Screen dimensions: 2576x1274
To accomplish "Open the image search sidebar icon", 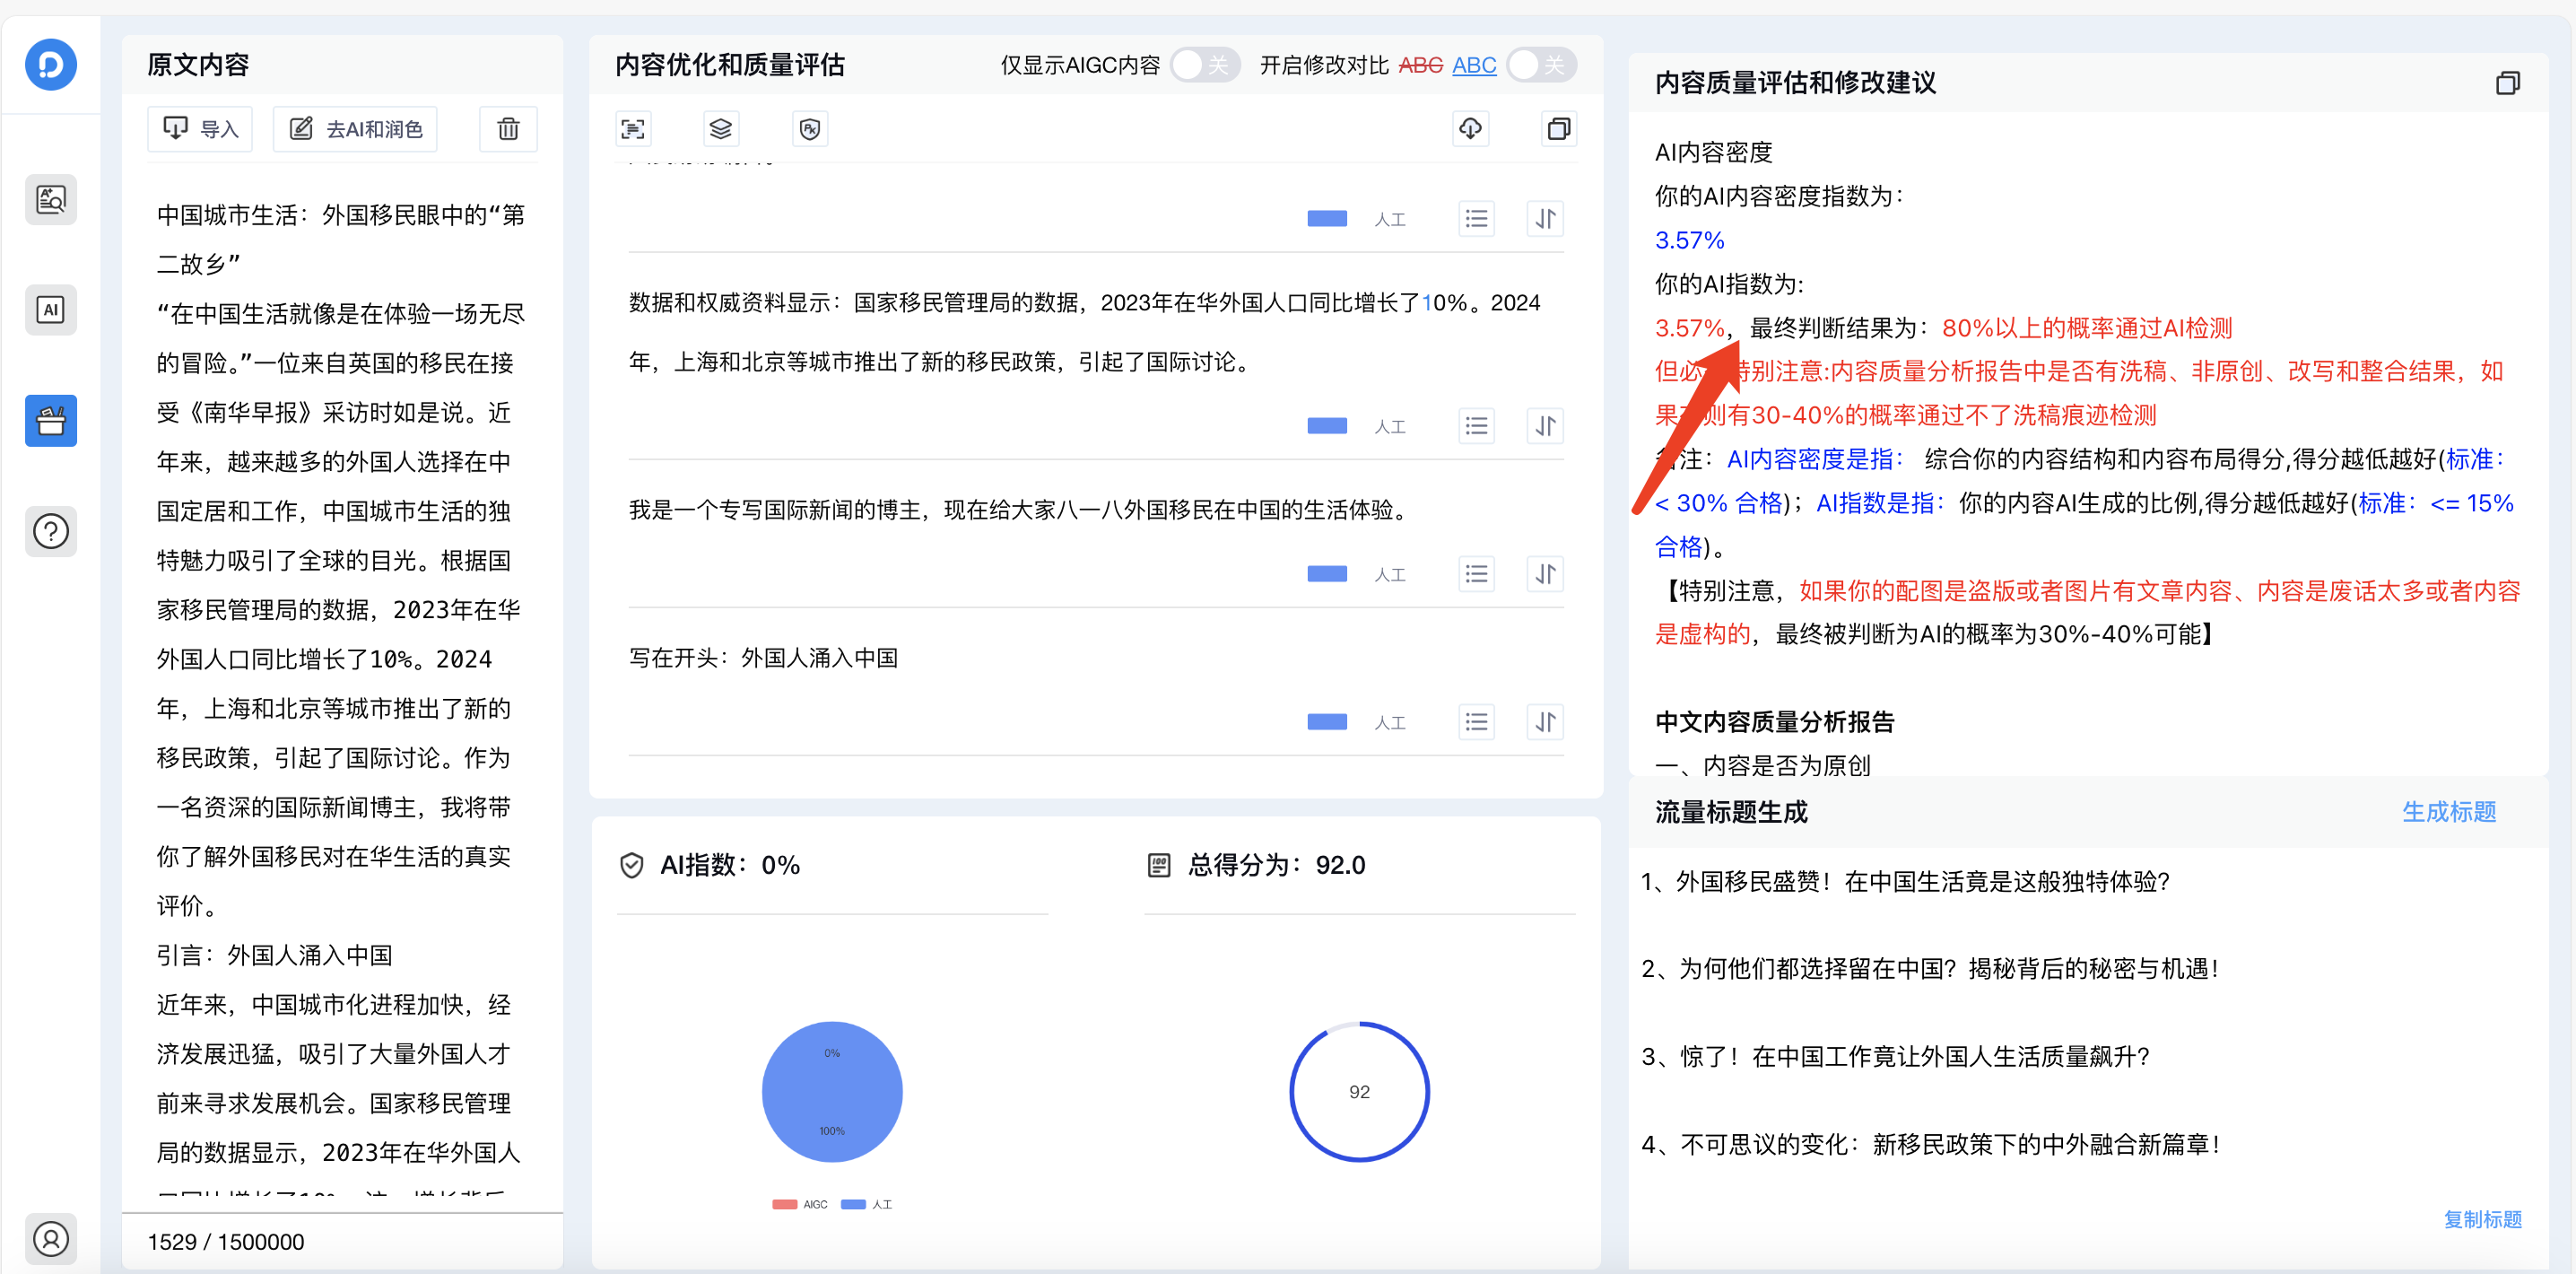I will coord(51,200).
